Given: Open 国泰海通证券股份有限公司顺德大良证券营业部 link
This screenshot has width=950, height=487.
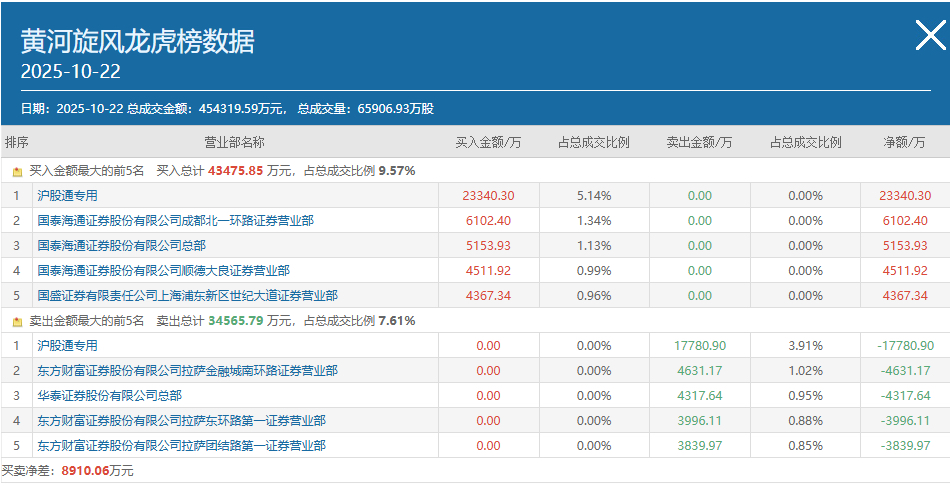Looking at the screenshot, I should (x=164, y=271).
